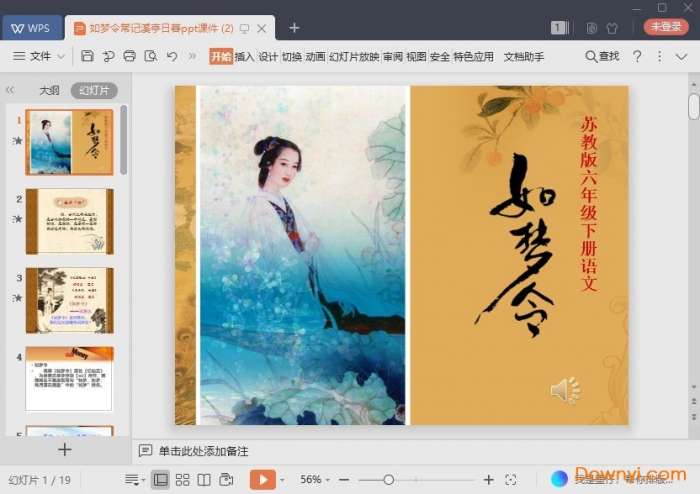Click the window count icon showing 1
The width and height of the screenshot is (700, 494).
coord(559,28)
